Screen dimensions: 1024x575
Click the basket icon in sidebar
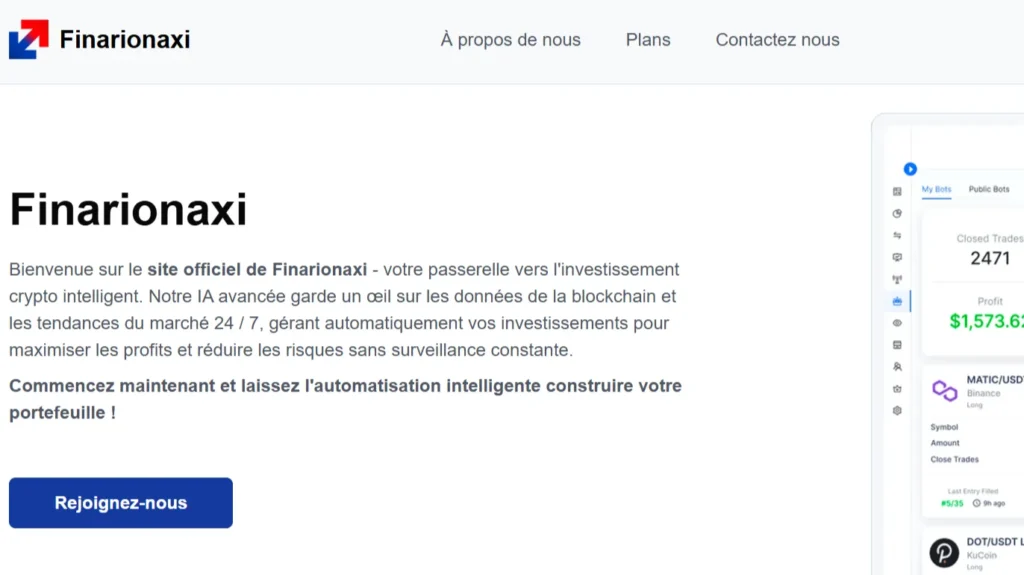[x=897, y=388]
